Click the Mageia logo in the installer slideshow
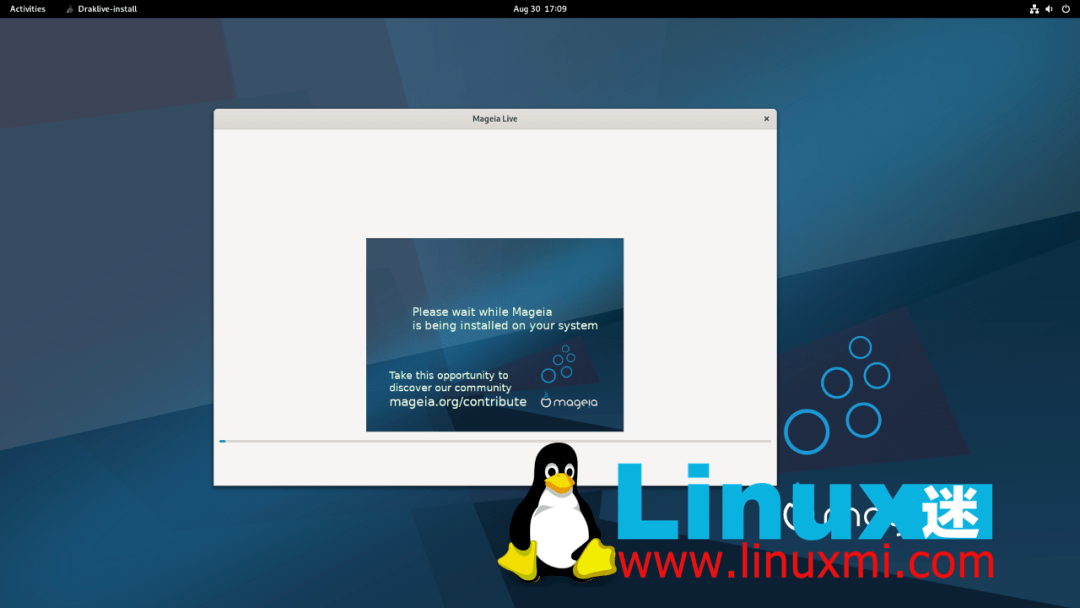Viewport: 1080px width, 608px height. tap(567, 400)
